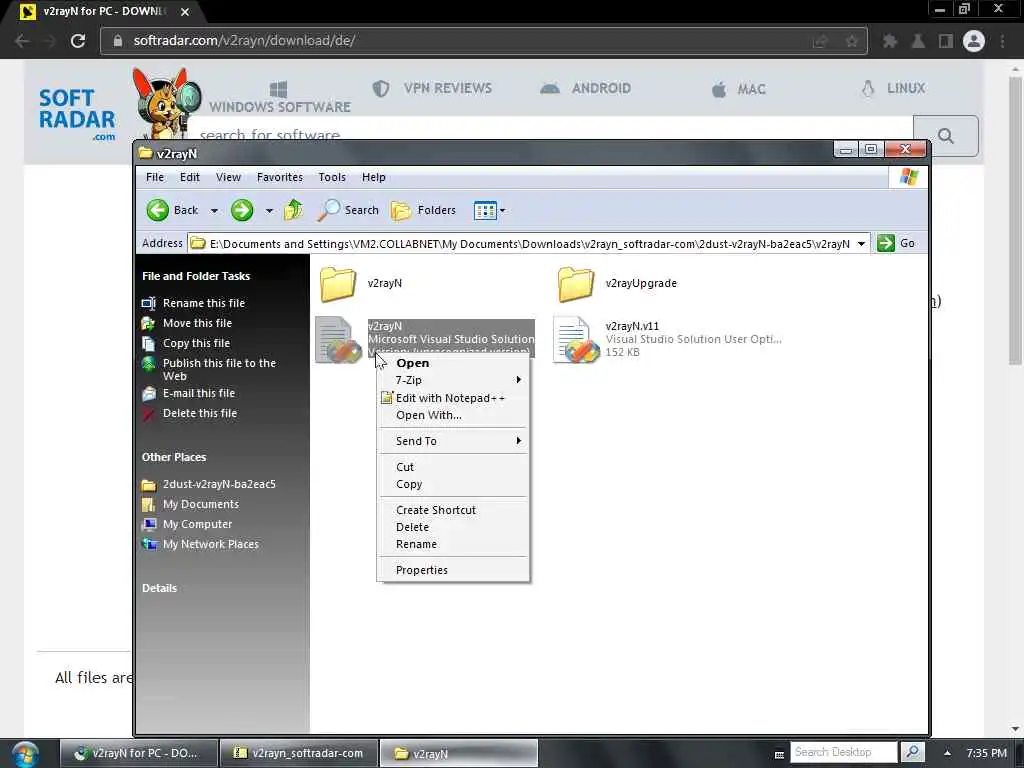The image size is (1024, 768).
Task: Click the Search Desktop taskbar field
Action: 843,752
